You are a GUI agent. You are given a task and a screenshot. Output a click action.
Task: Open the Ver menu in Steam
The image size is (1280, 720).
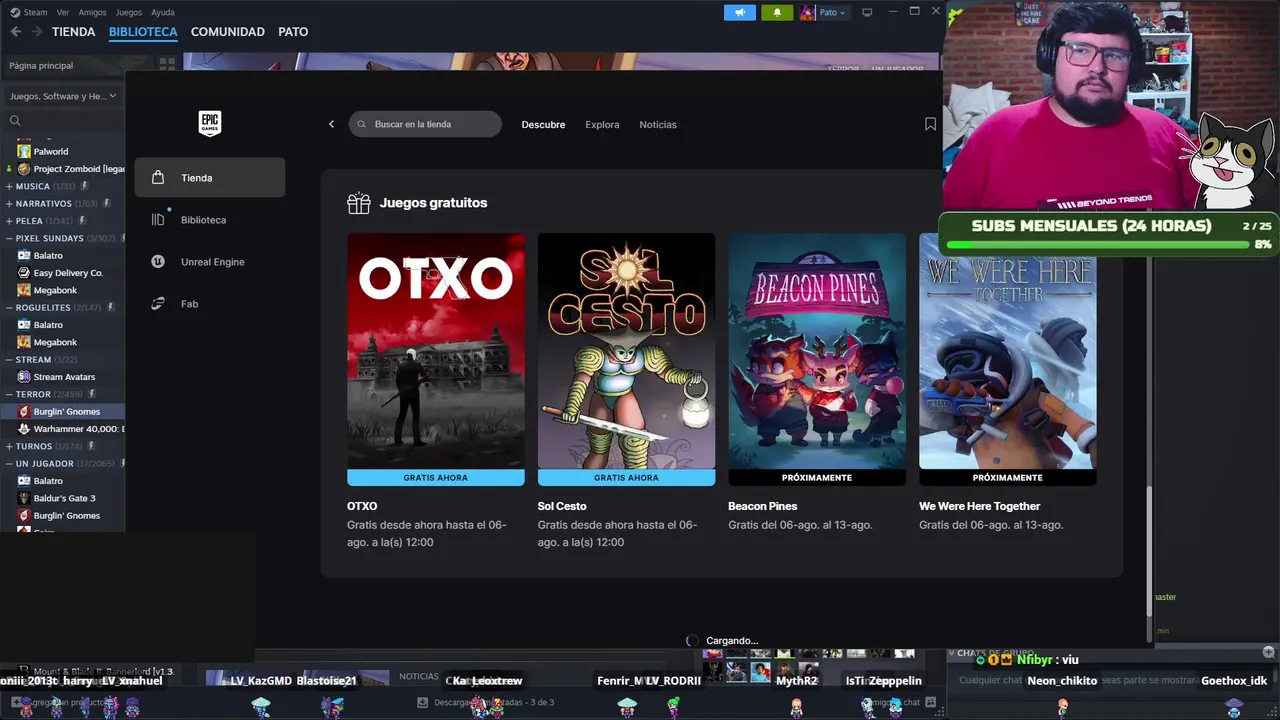[63, 12]
